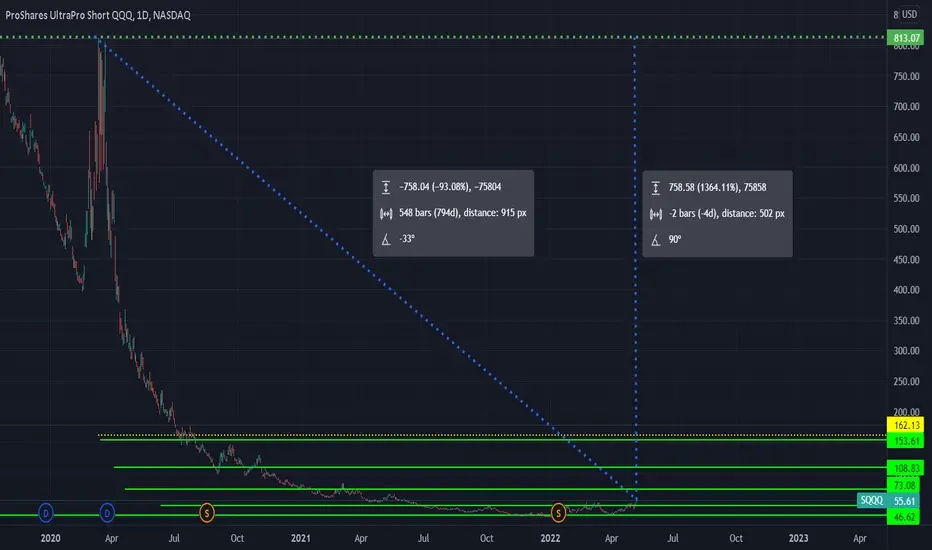This screenshot has width=932, height=550.
Task: Open the split S marker before Oct 2020
Action: (206, 513)
